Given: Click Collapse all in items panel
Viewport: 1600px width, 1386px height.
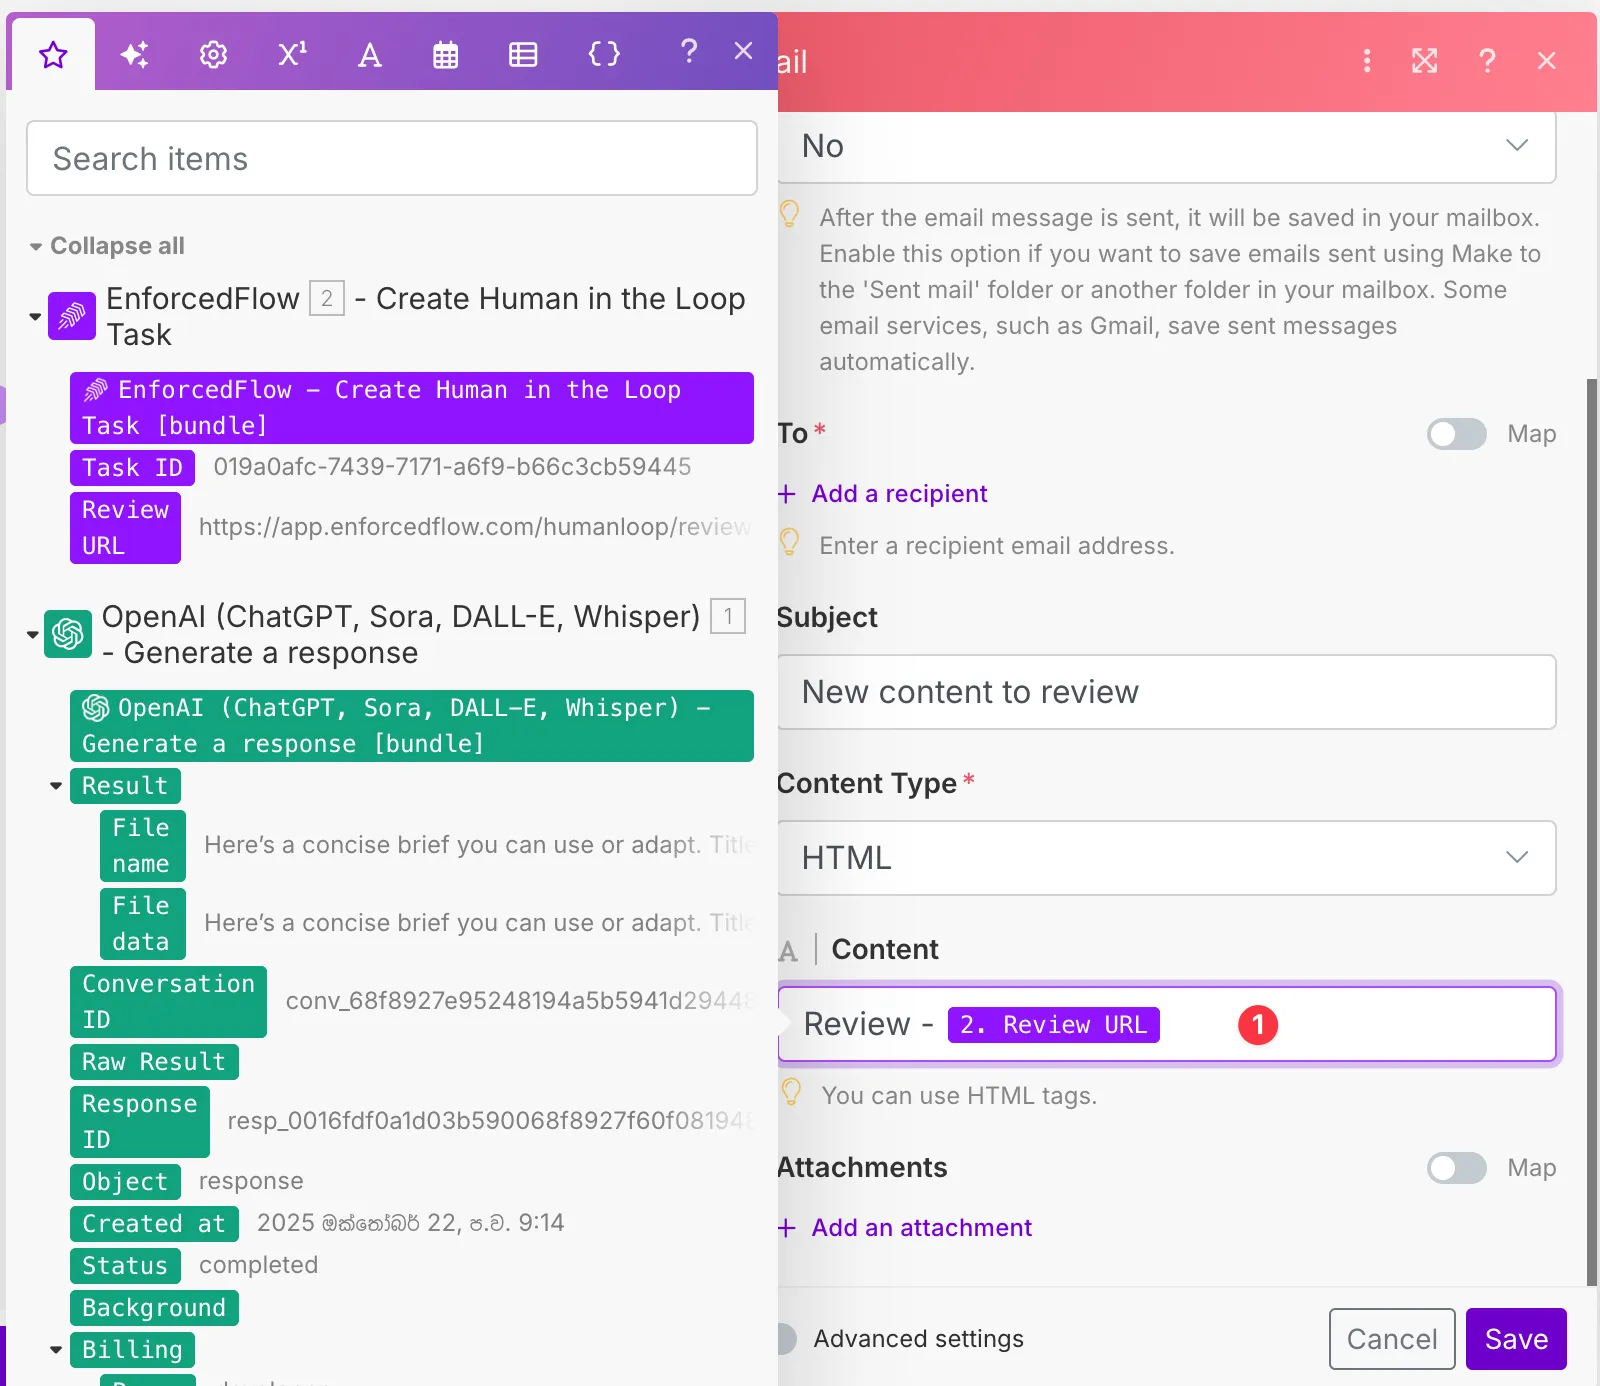Looking at the screenshot, I should coord(107,246).
